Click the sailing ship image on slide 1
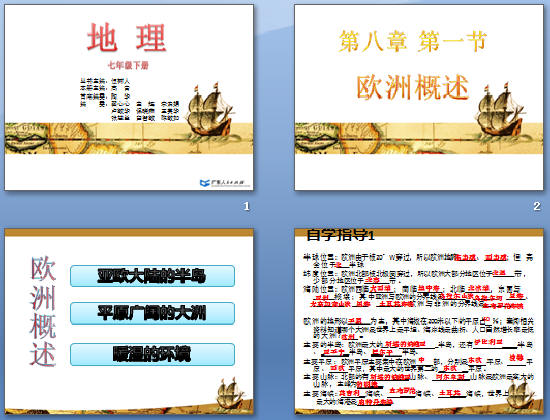This screenshot has height=420, width=550. pyautogui.click(x=209, y=110)
